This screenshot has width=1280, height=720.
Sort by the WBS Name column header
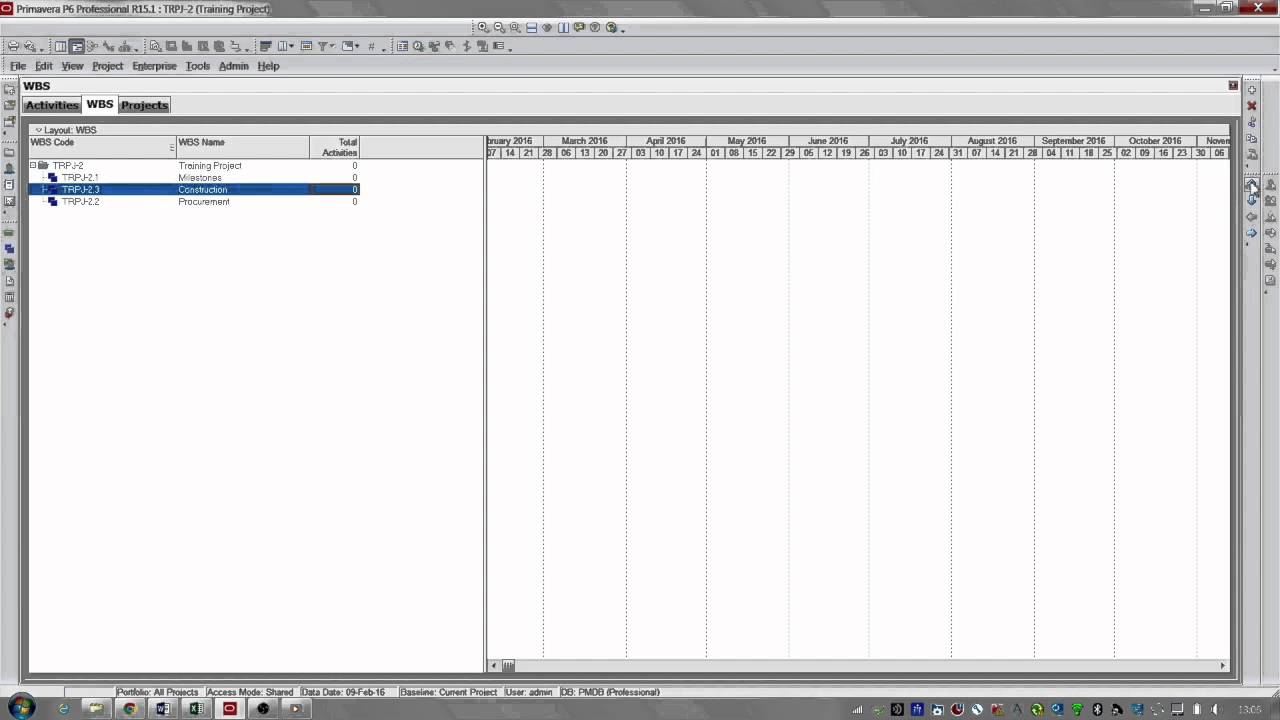coord(243,147)
